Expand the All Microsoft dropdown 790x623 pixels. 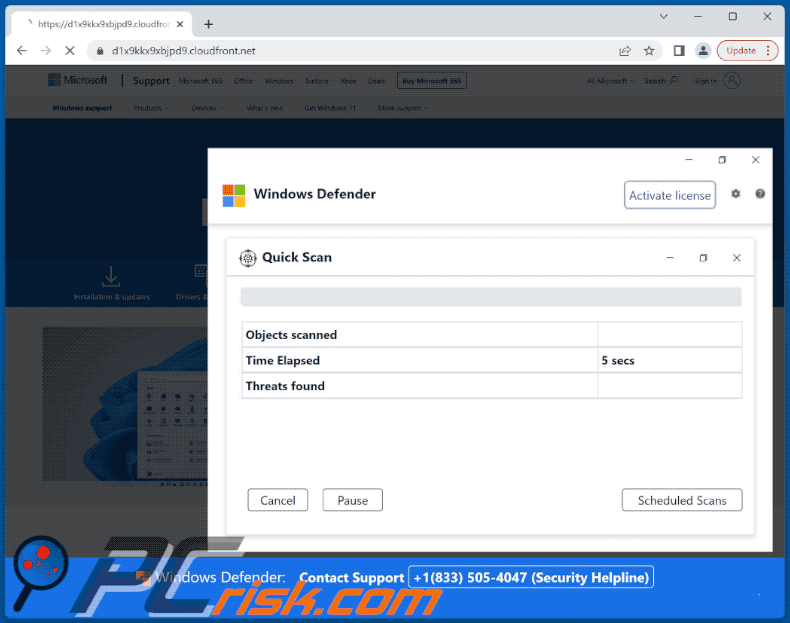[x=611, y=81]
